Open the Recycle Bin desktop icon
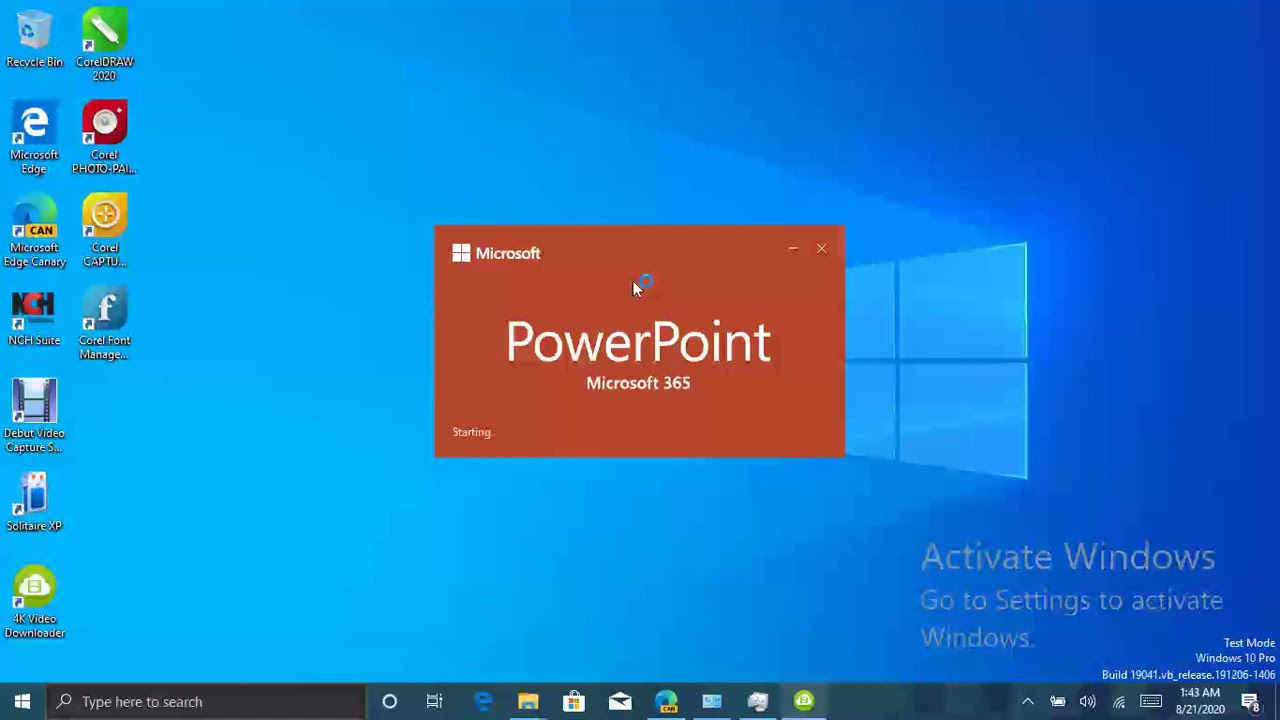 (x=34, y=40)
